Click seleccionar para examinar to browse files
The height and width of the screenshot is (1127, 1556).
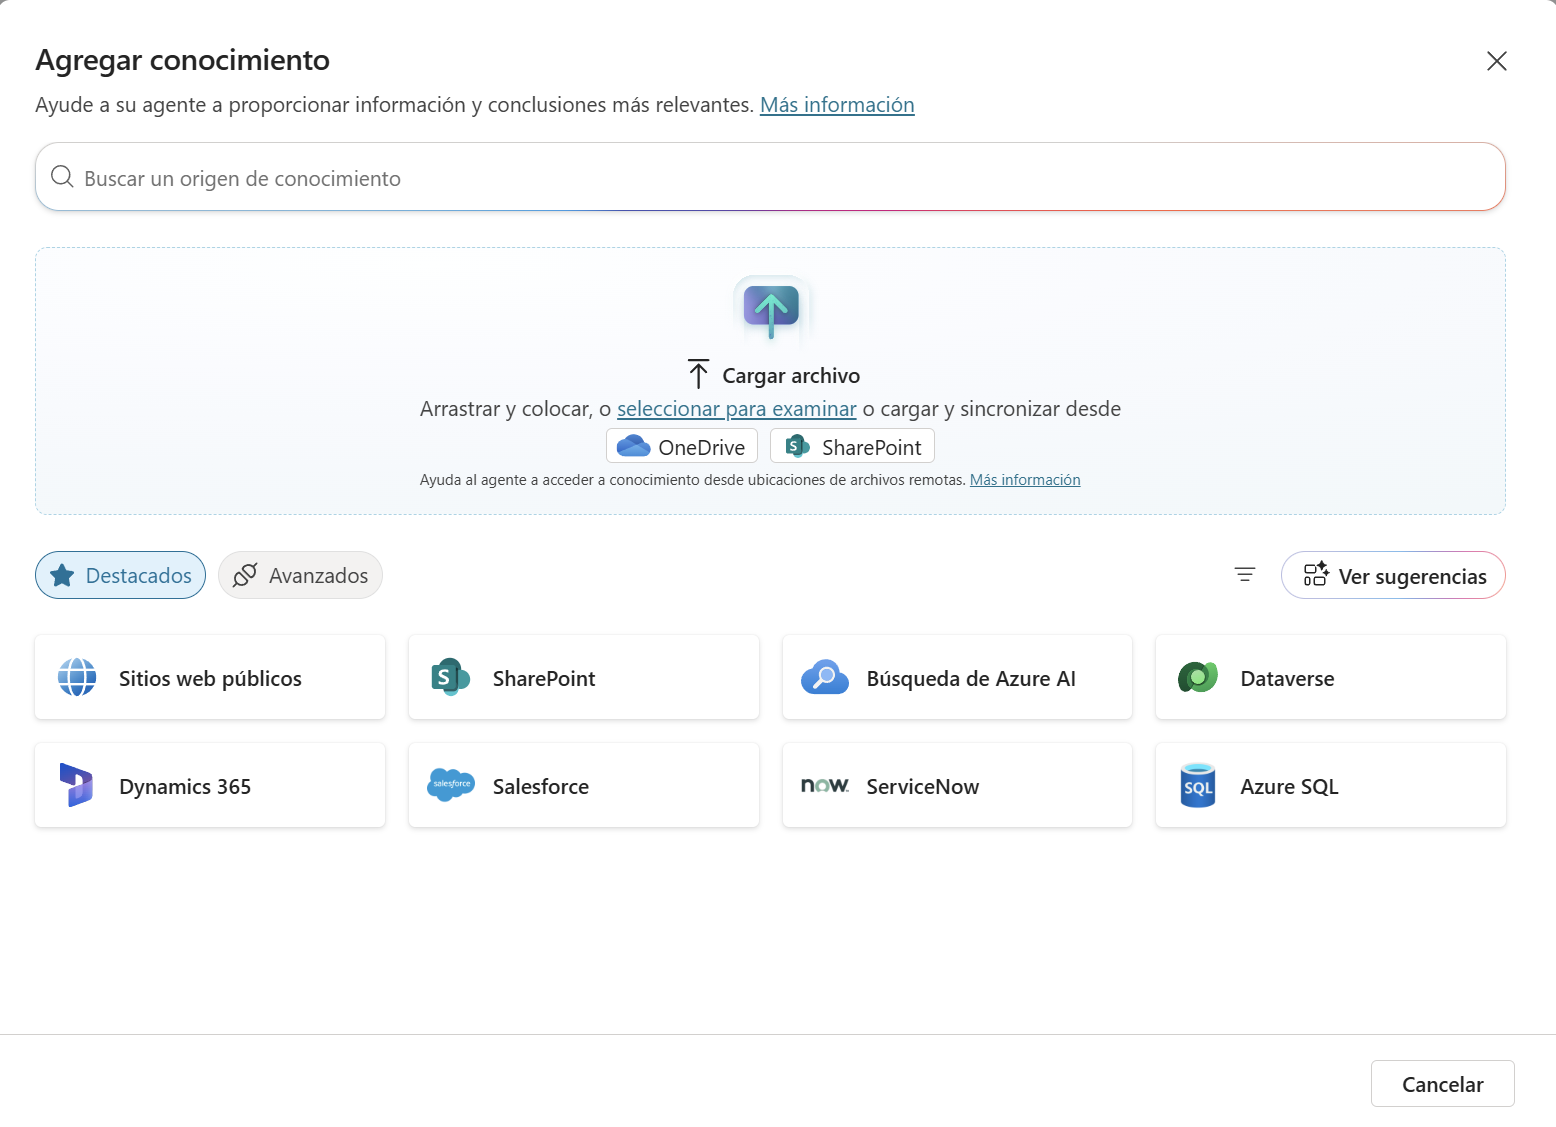pyautogui.click(x=737, y=408)
